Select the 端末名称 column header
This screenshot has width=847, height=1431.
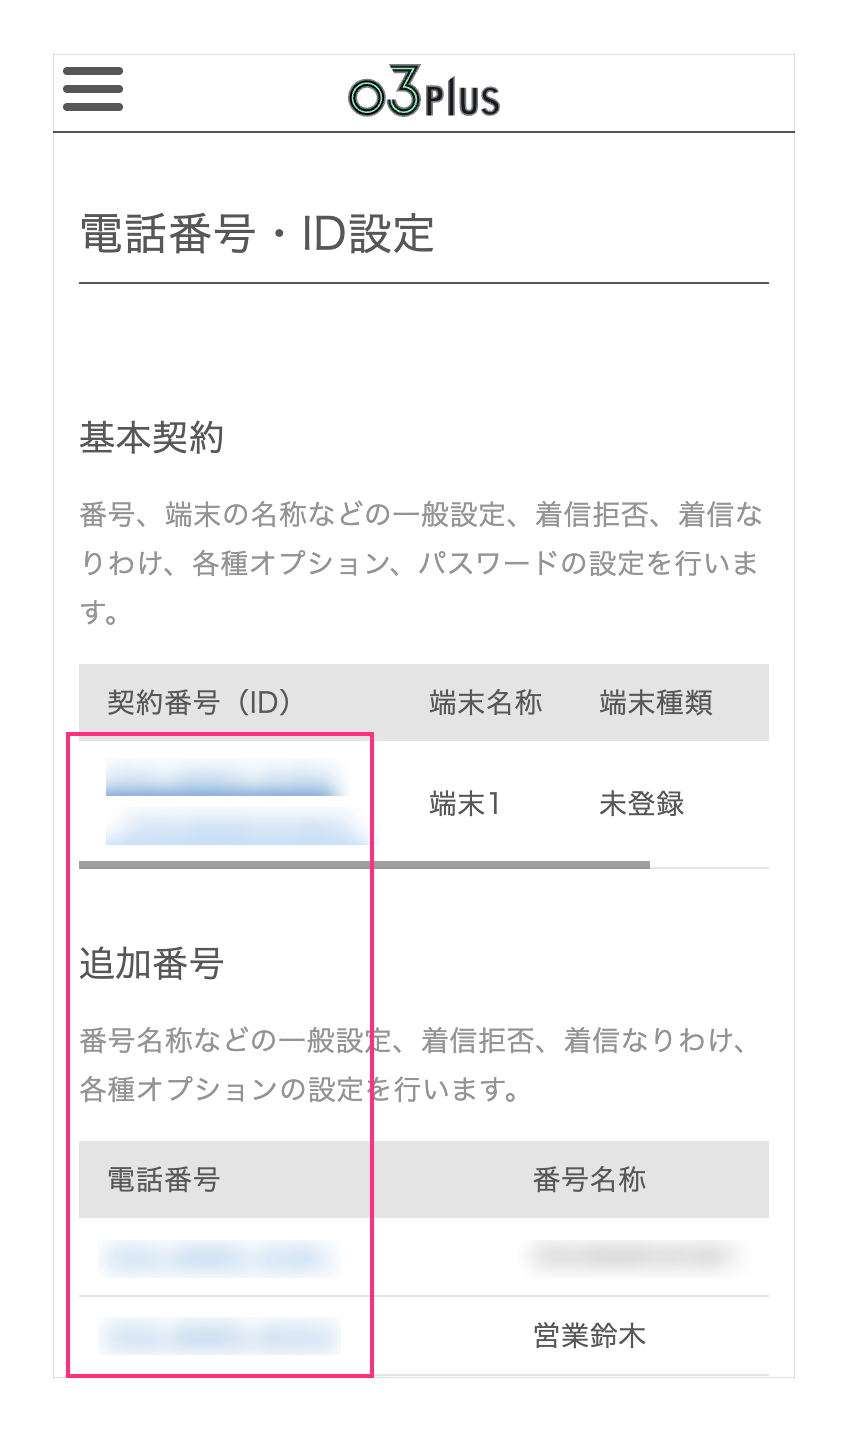485,703
